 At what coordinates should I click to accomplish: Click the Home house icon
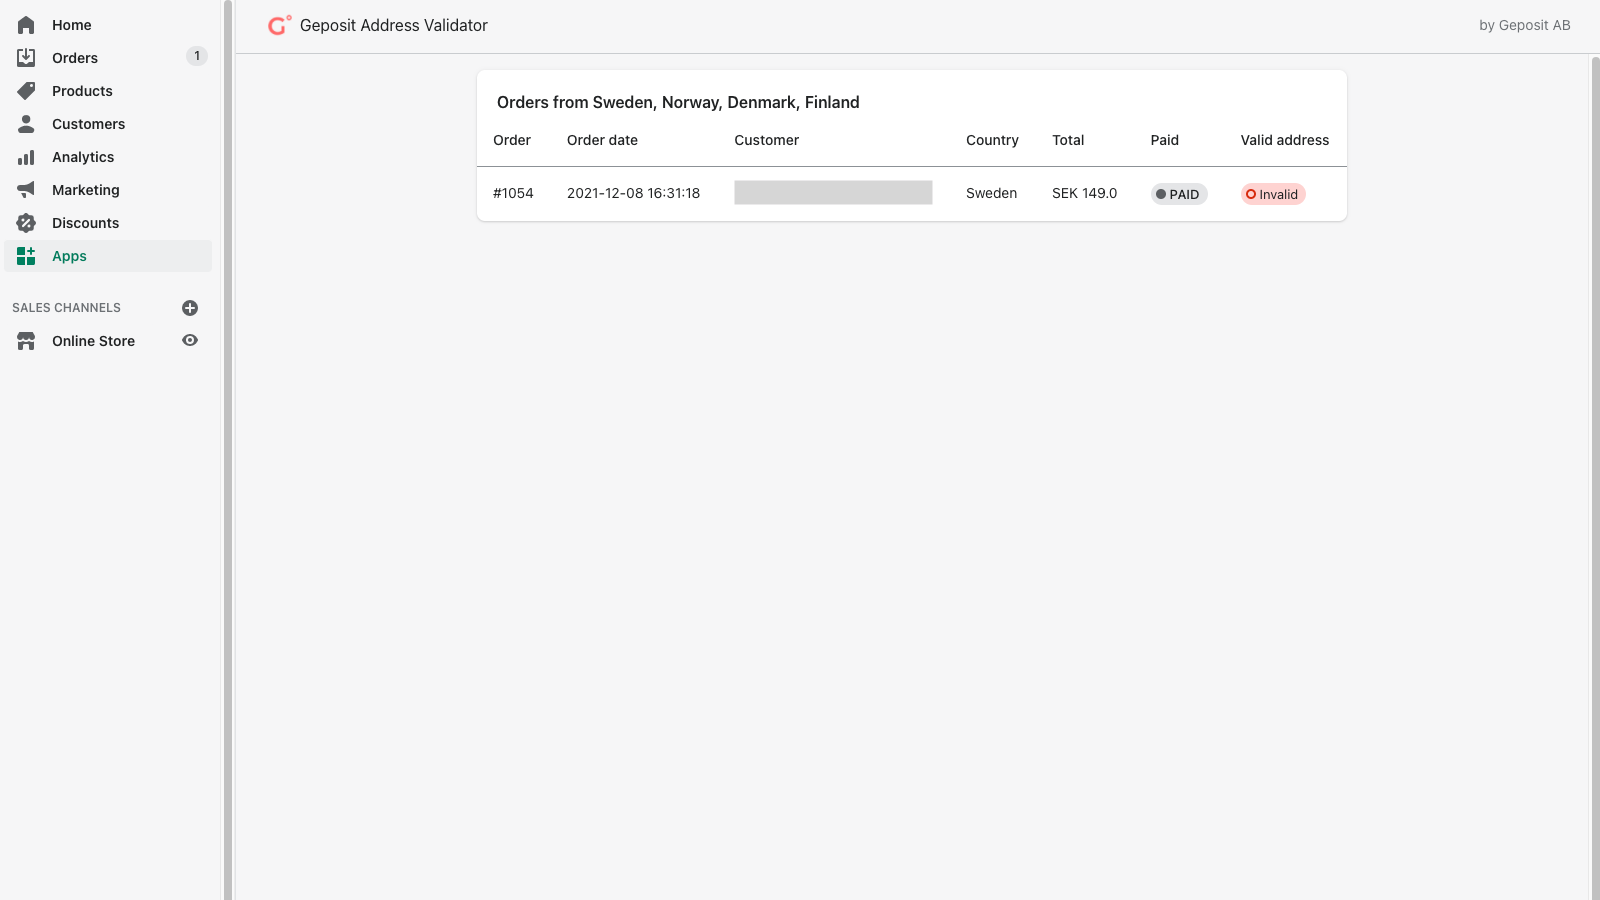tap(26, 25)
